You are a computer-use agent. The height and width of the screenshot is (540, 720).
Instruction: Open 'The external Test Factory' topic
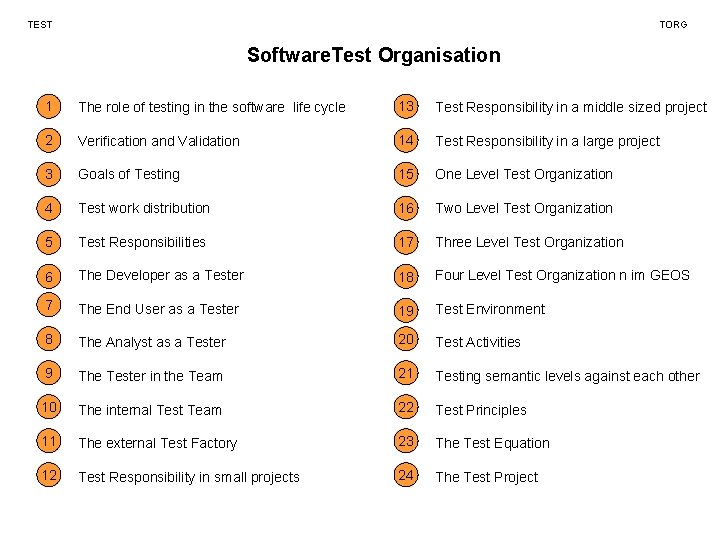point(158,443)
